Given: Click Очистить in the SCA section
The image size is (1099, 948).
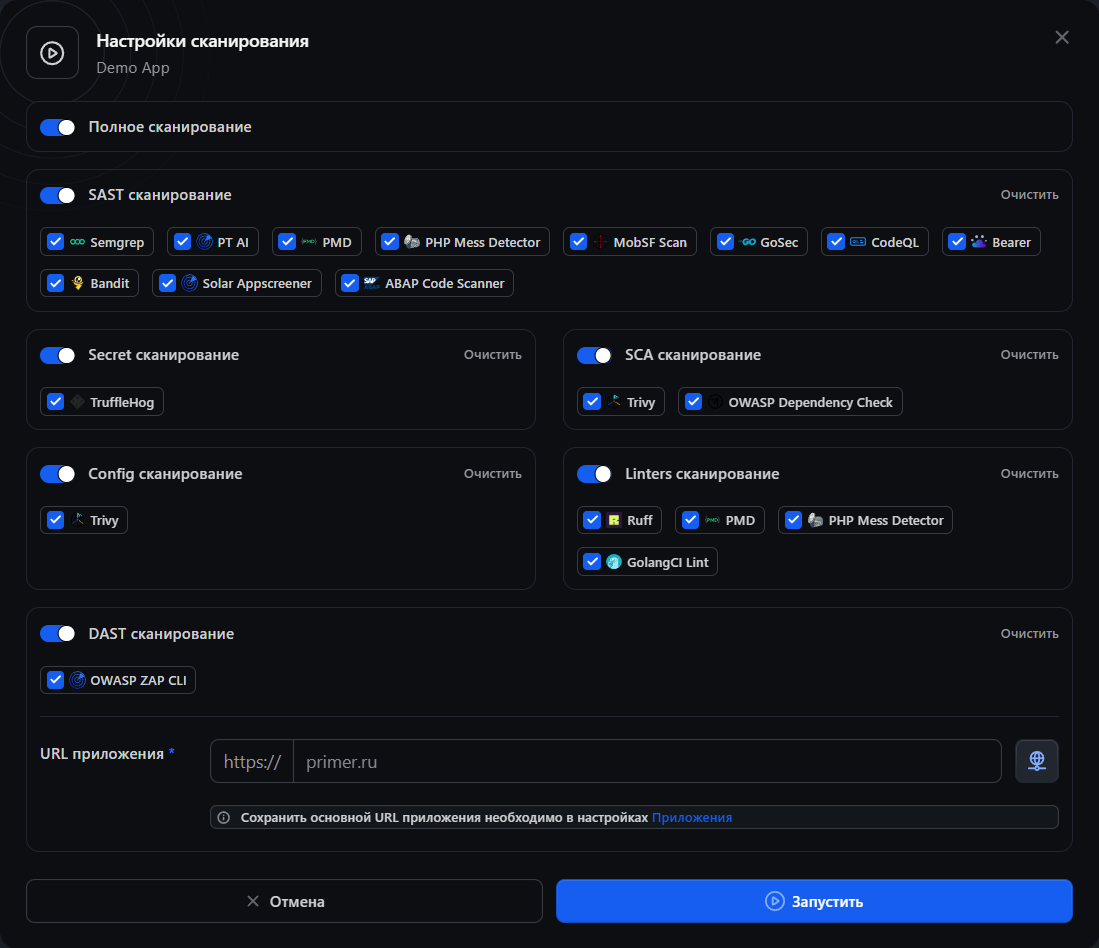Looking at the screenshot, I should coord(1029,355).
